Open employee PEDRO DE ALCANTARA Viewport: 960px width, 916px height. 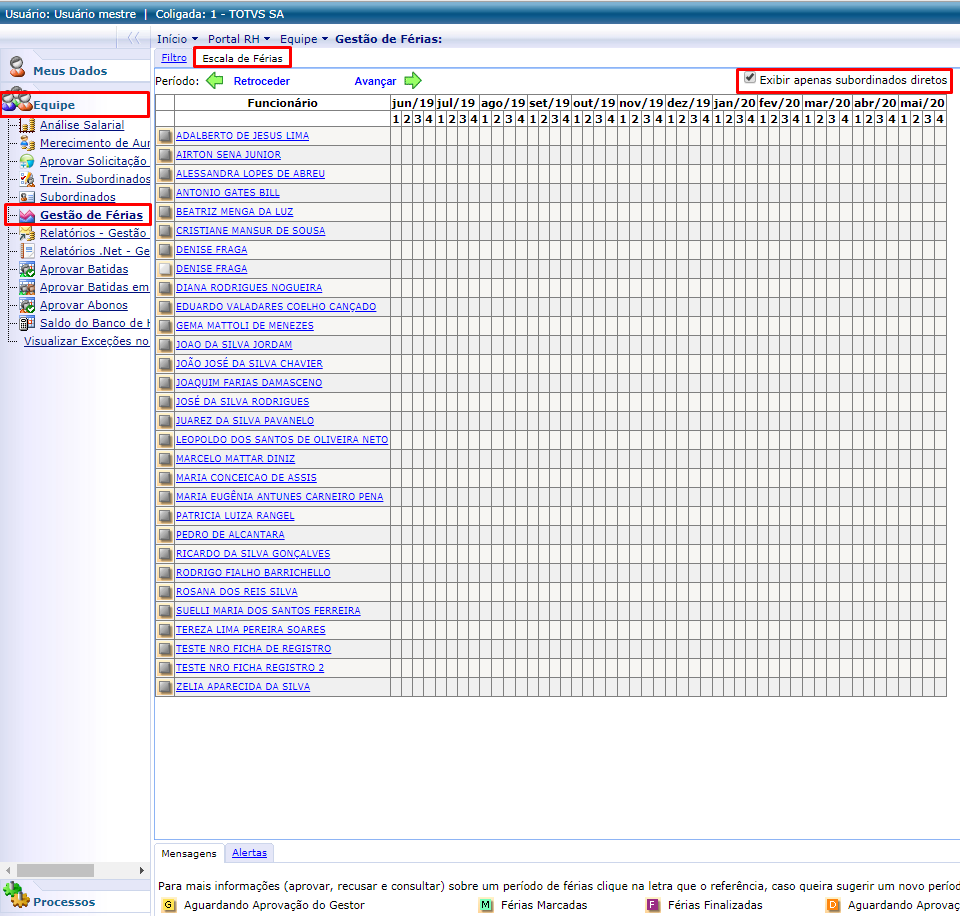230,535
